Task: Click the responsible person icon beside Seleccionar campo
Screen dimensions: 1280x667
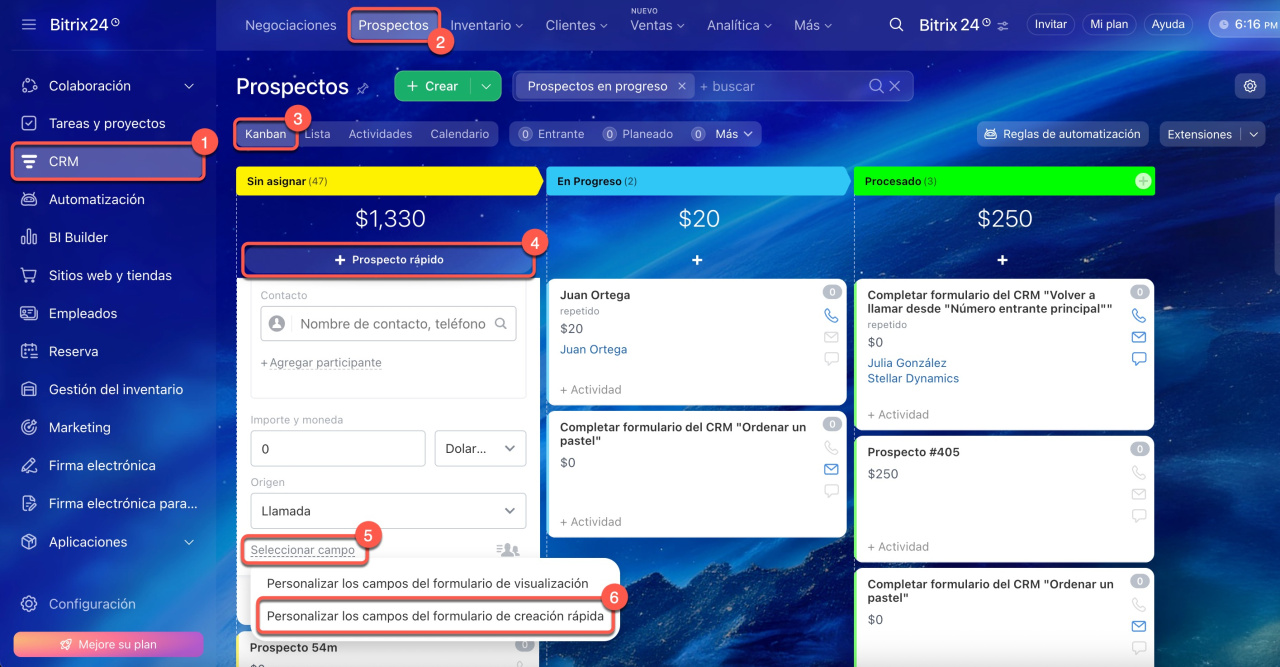Action: [508, 550]
